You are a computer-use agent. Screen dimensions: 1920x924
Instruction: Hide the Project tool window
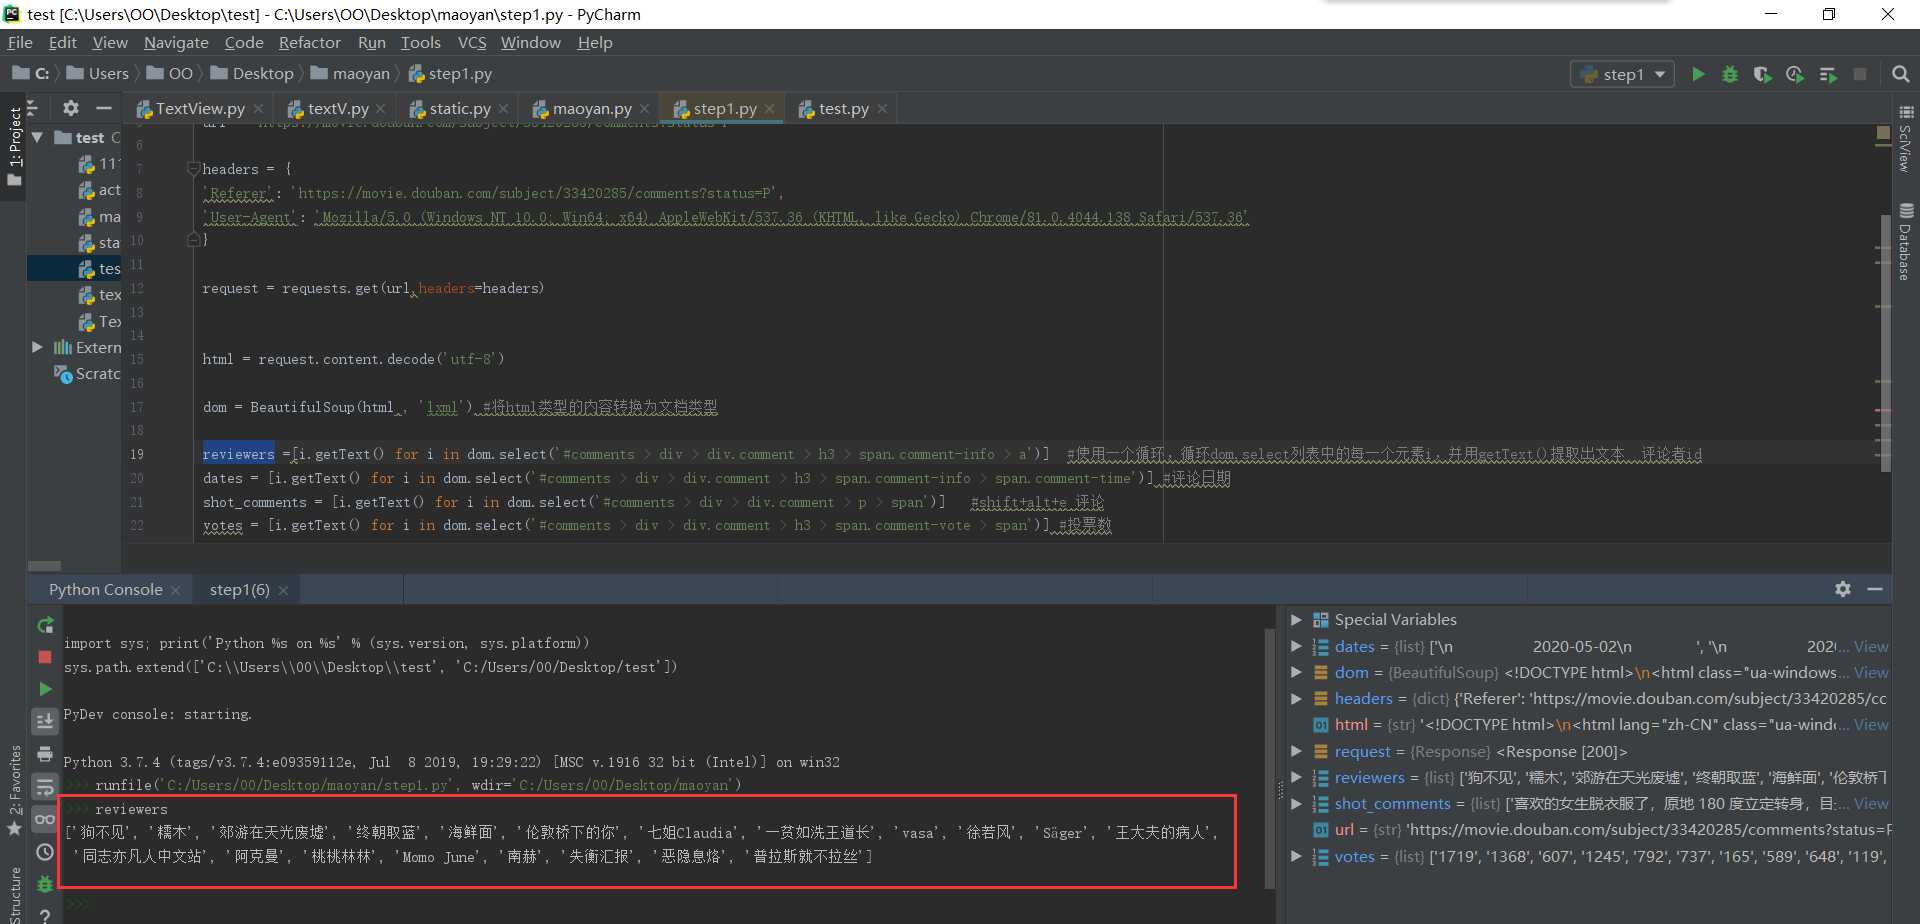(103, 108)
